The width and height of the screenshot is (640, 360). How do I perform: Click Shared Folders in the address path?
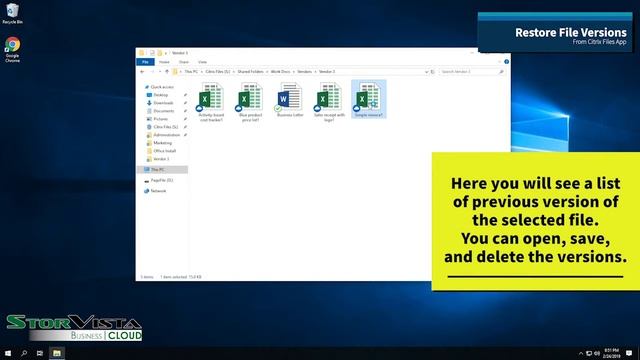coord(250,72)
